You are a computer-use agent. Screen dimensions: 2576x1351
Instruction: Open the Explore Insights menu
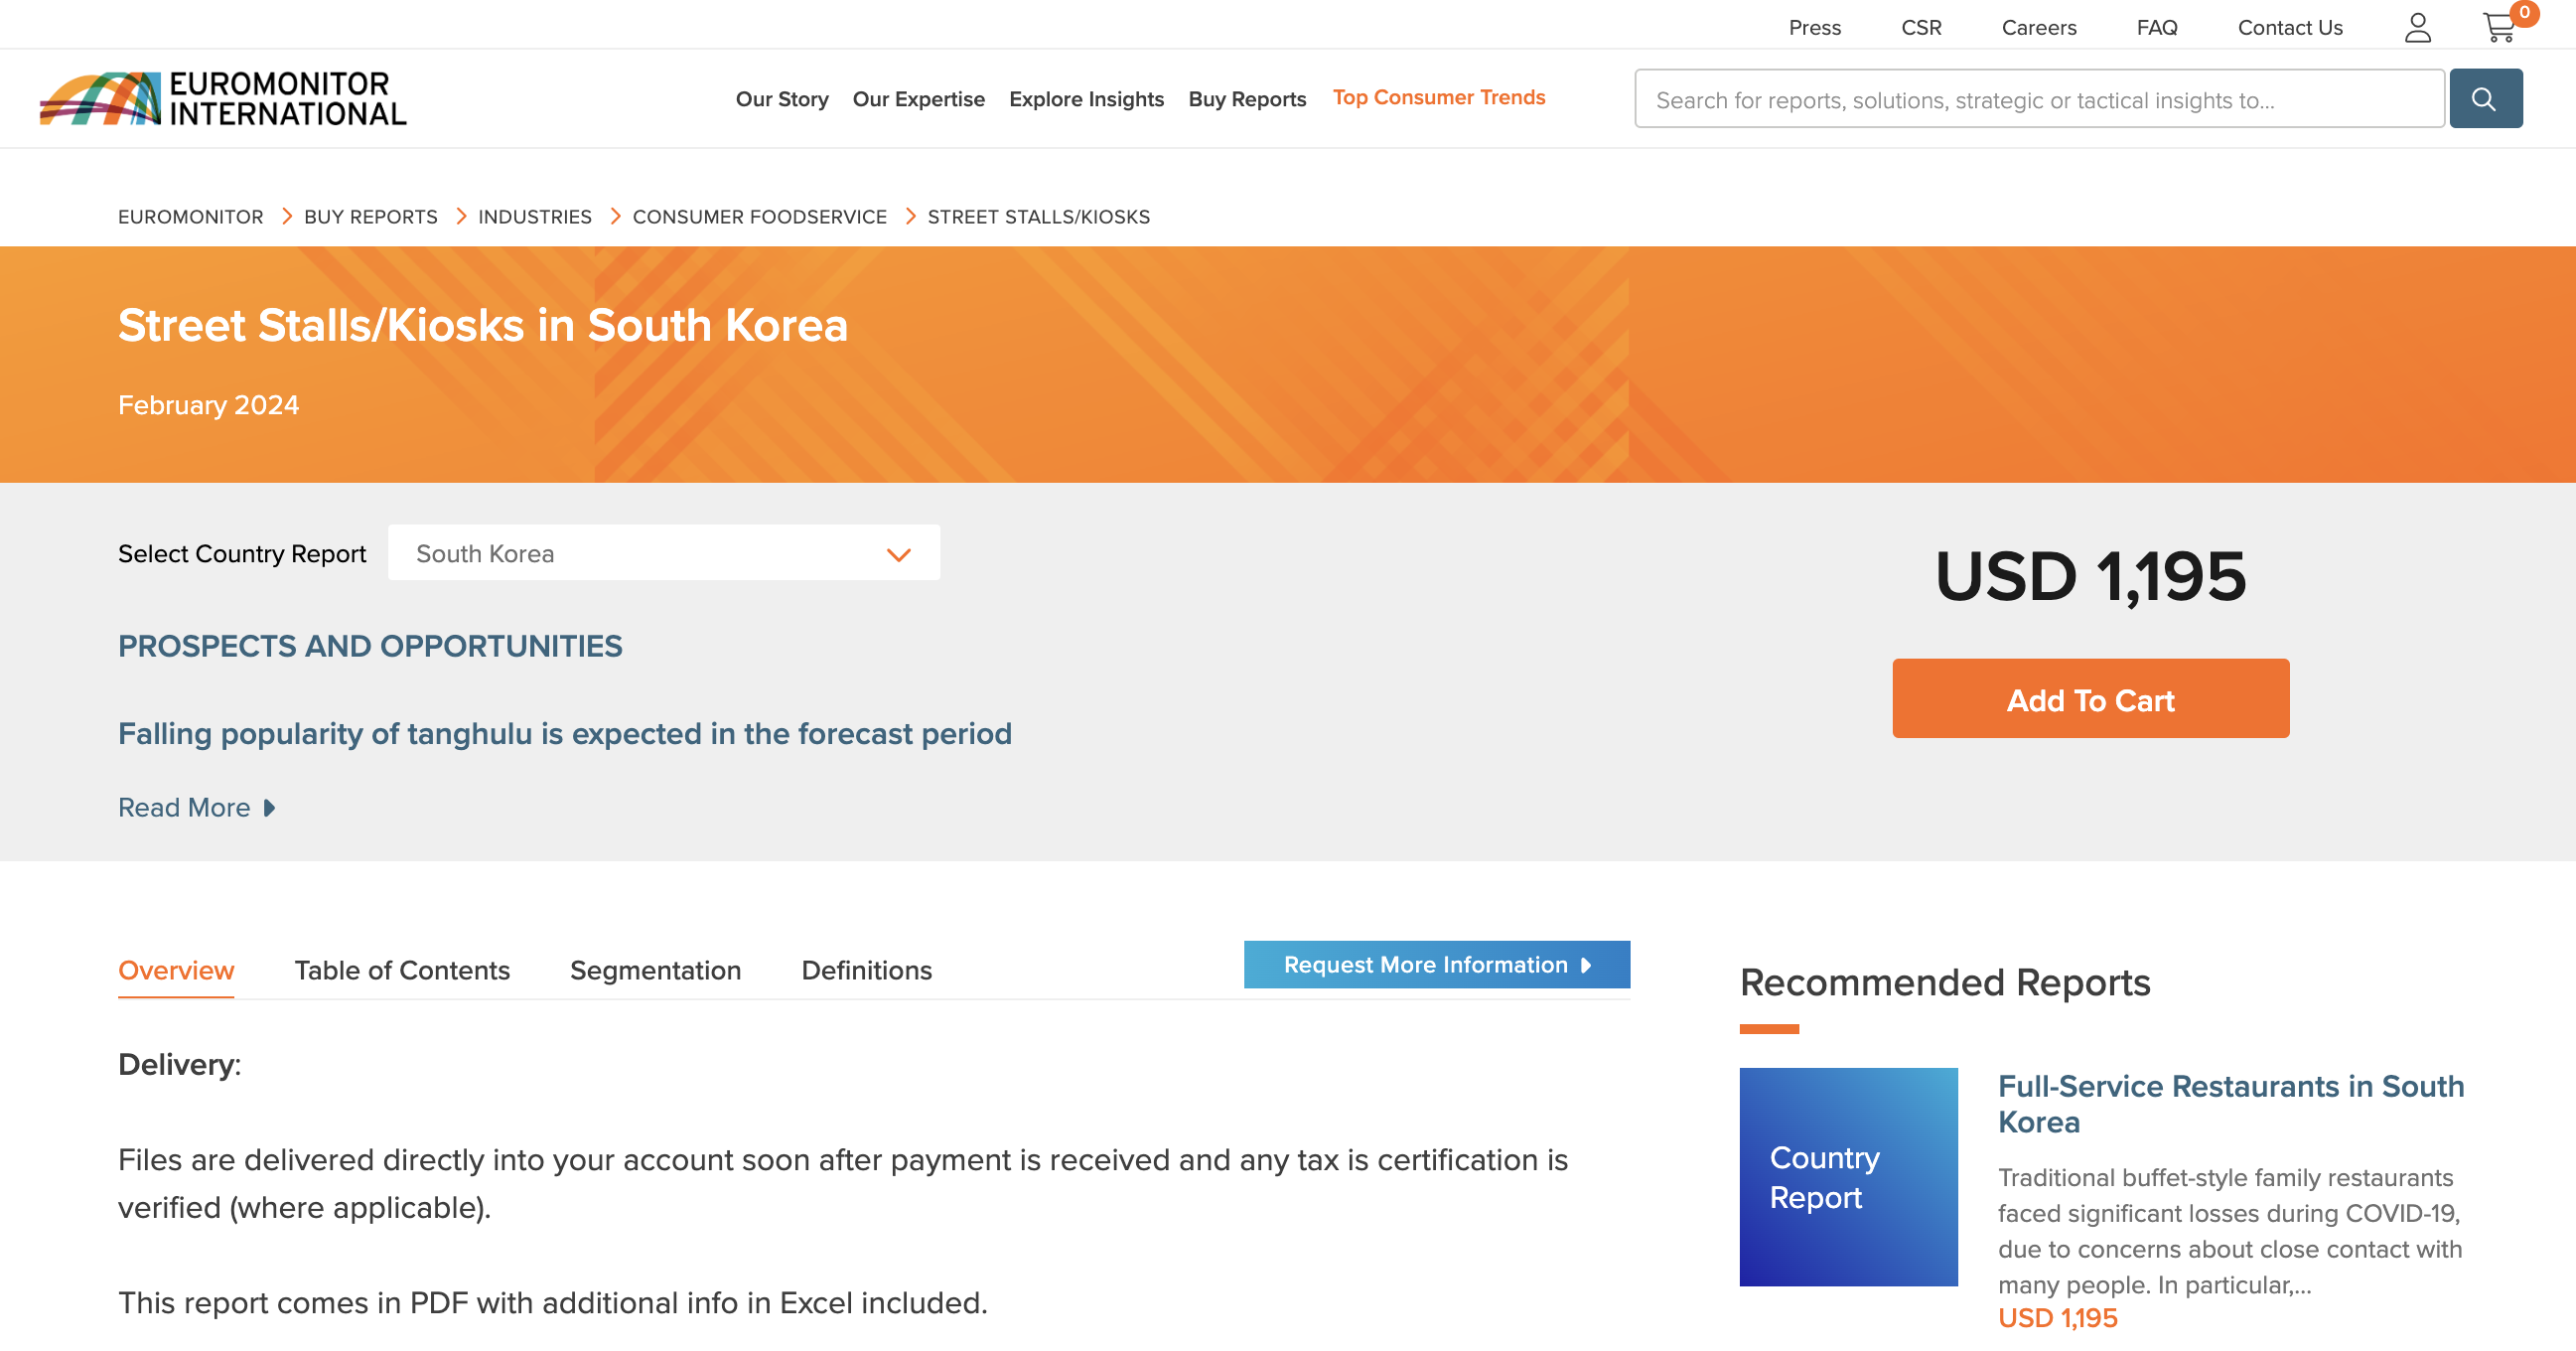pyautogui.click(x=1086, y=99)
